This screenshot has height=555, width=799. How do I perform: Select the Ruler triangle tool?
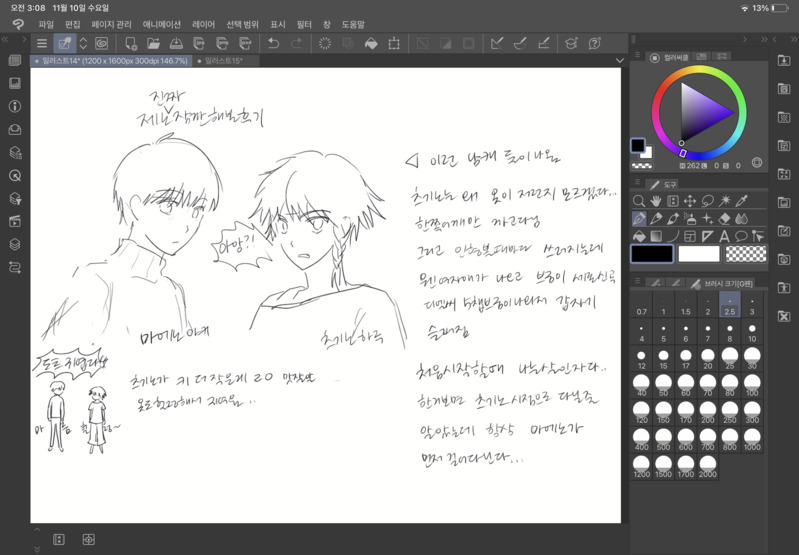tap(707, 236)
